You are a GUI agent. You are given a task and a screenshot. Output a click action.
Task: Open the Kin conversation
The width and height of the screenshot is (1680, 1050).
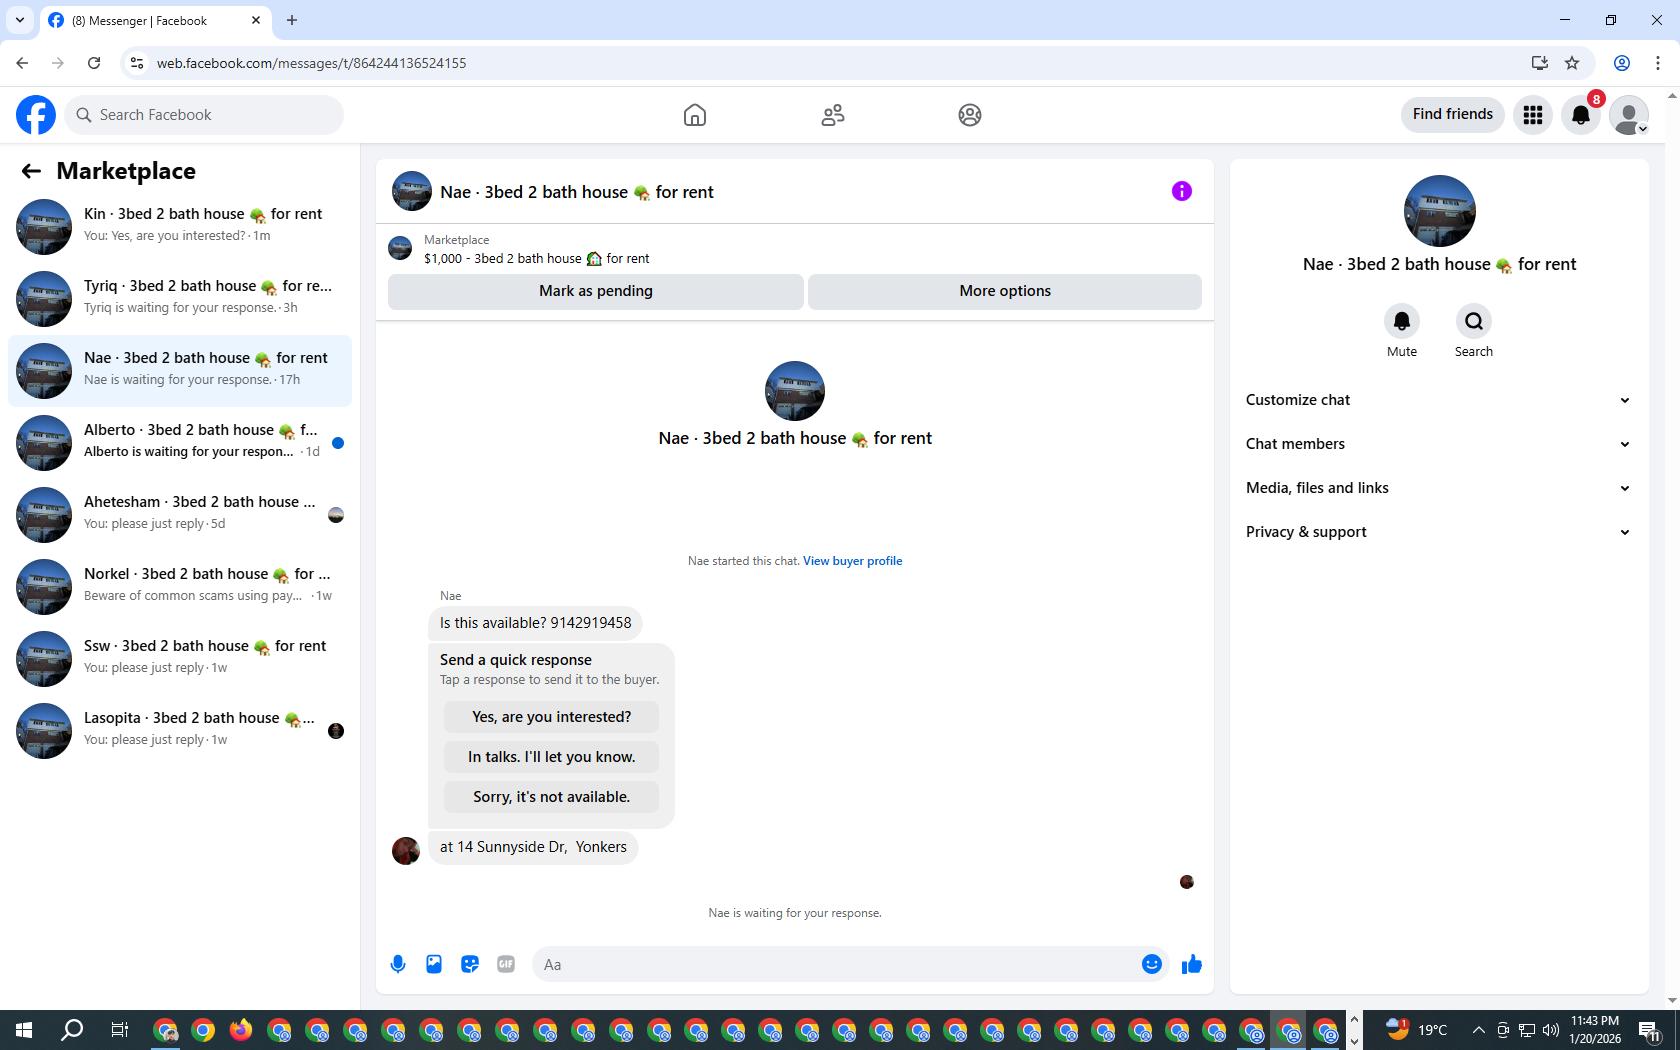(x=180, y=226)
